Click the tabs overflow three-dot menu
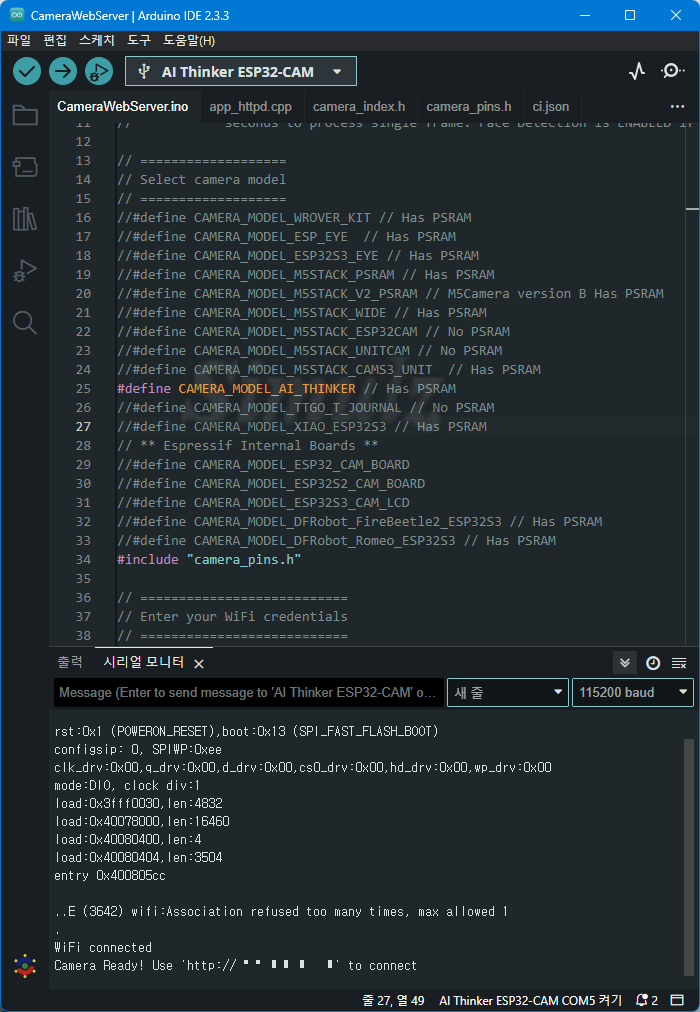Screen dimensions: 700x1012 (x=677, y=106)
